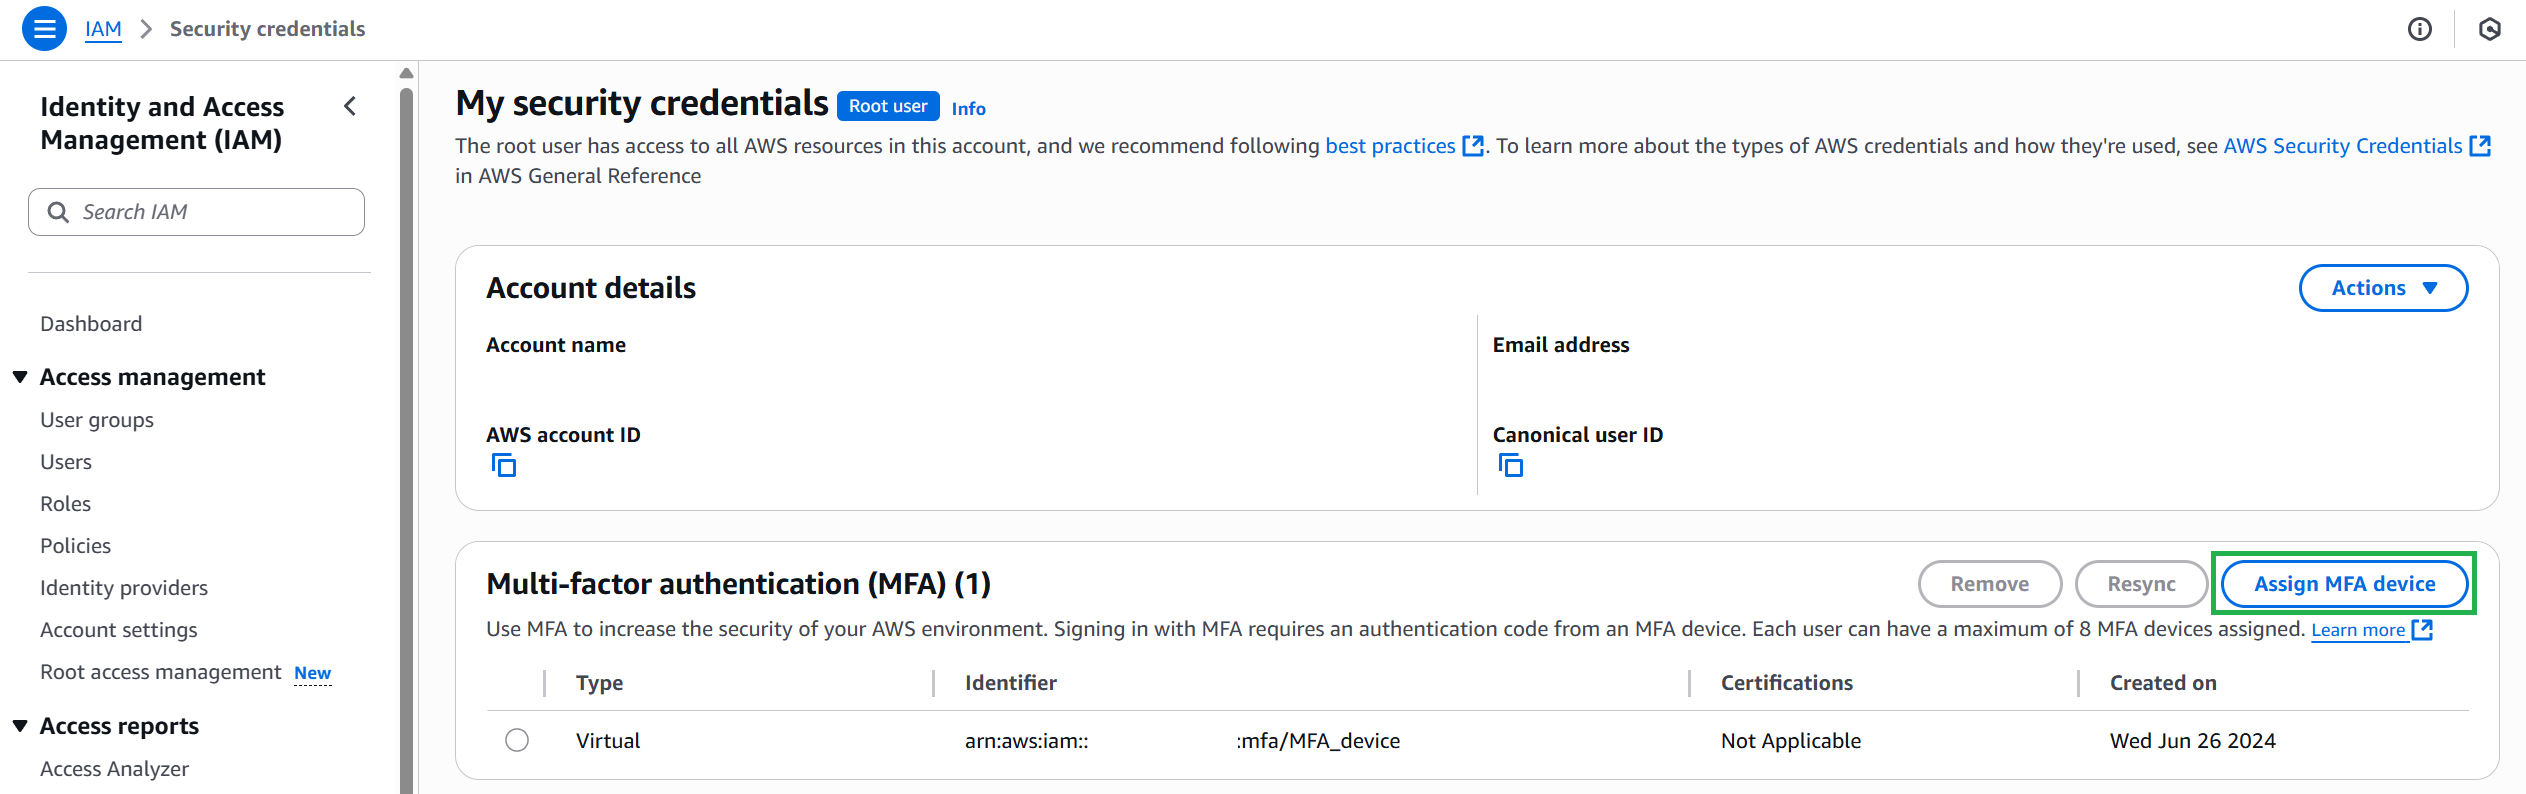This screenshot has height=794, width=2526.
Task: Click the magnifier icon in Search IAM
Action: pyautogui.click(x=59, y=212)
